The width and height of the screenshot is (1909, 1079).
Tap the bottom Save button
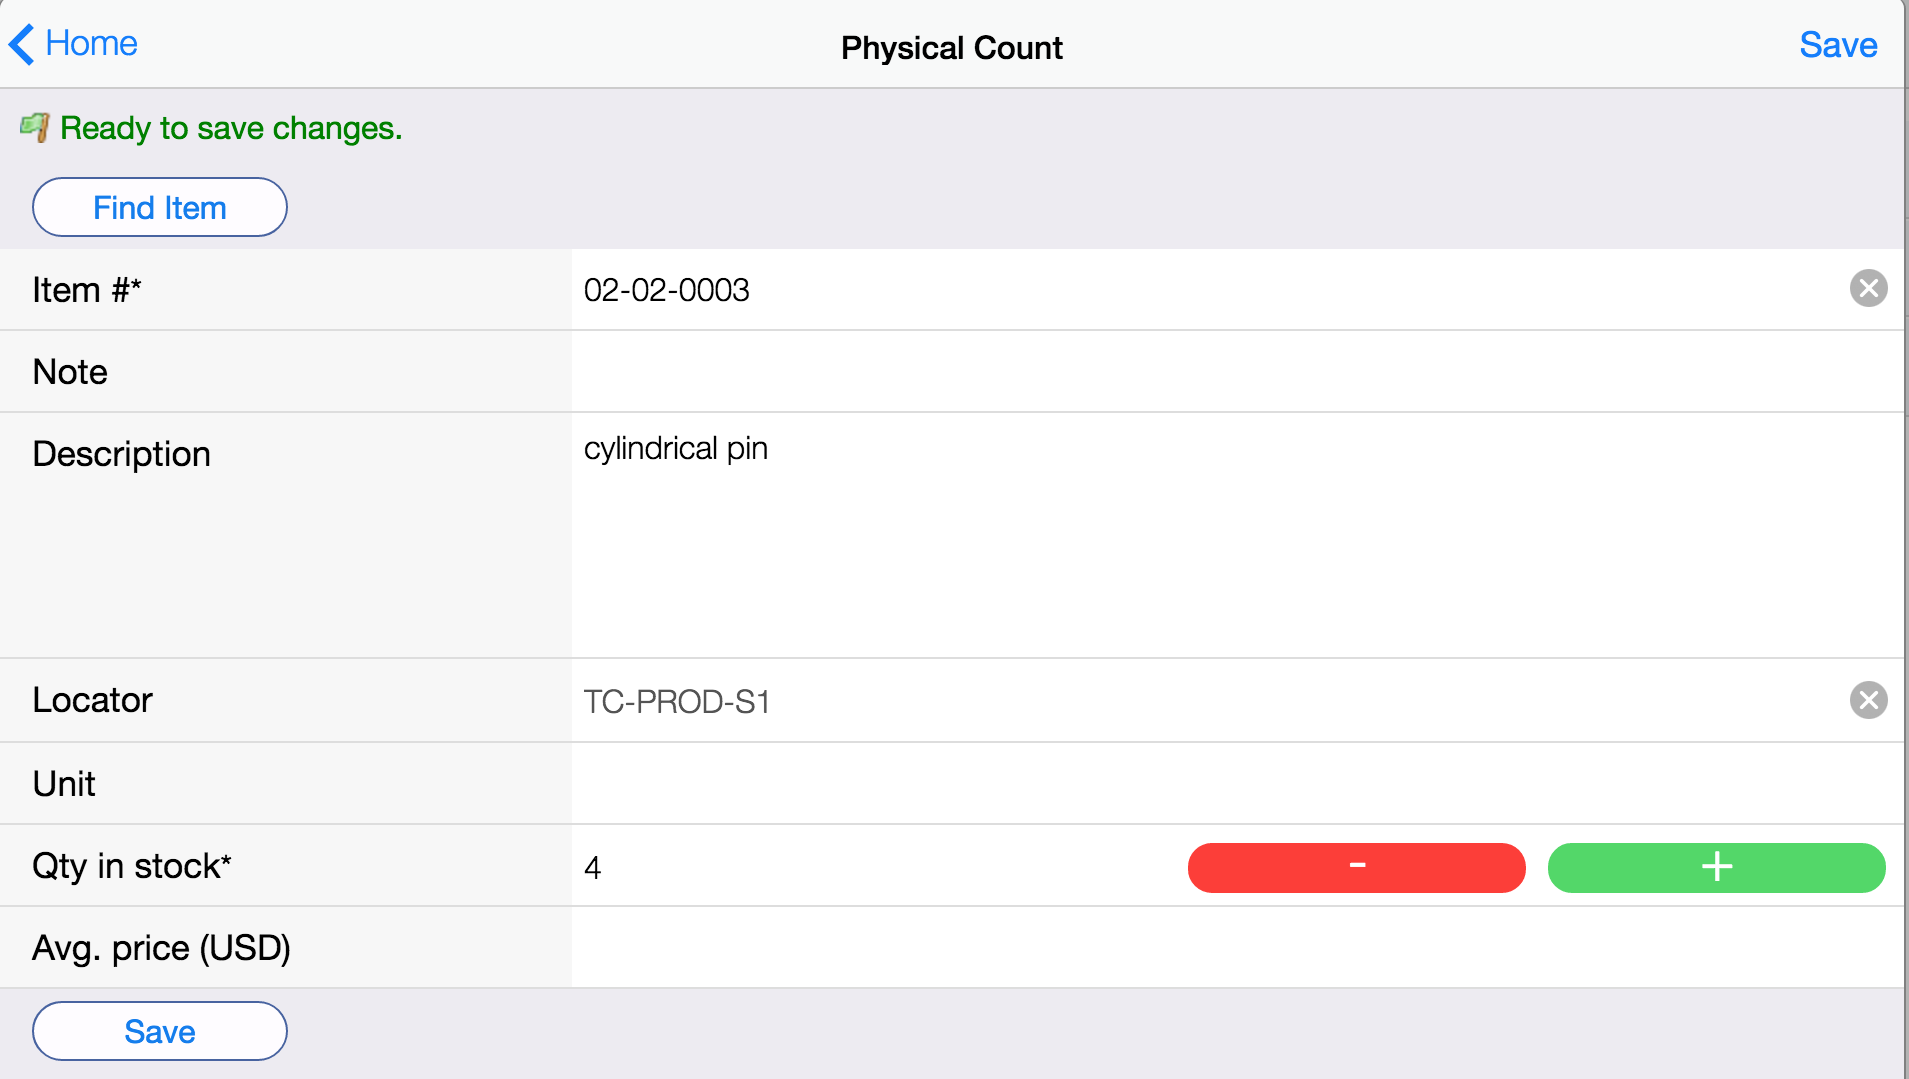(x=160, y=1031)
